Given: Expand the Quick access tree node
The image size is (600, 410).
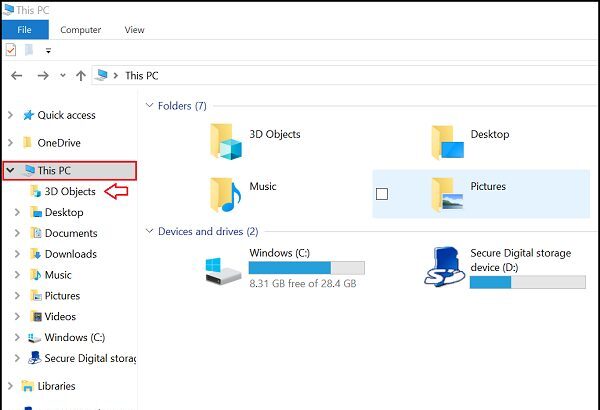Looking at the screenshot, I should pyautogui.click(x=11, y=115).
